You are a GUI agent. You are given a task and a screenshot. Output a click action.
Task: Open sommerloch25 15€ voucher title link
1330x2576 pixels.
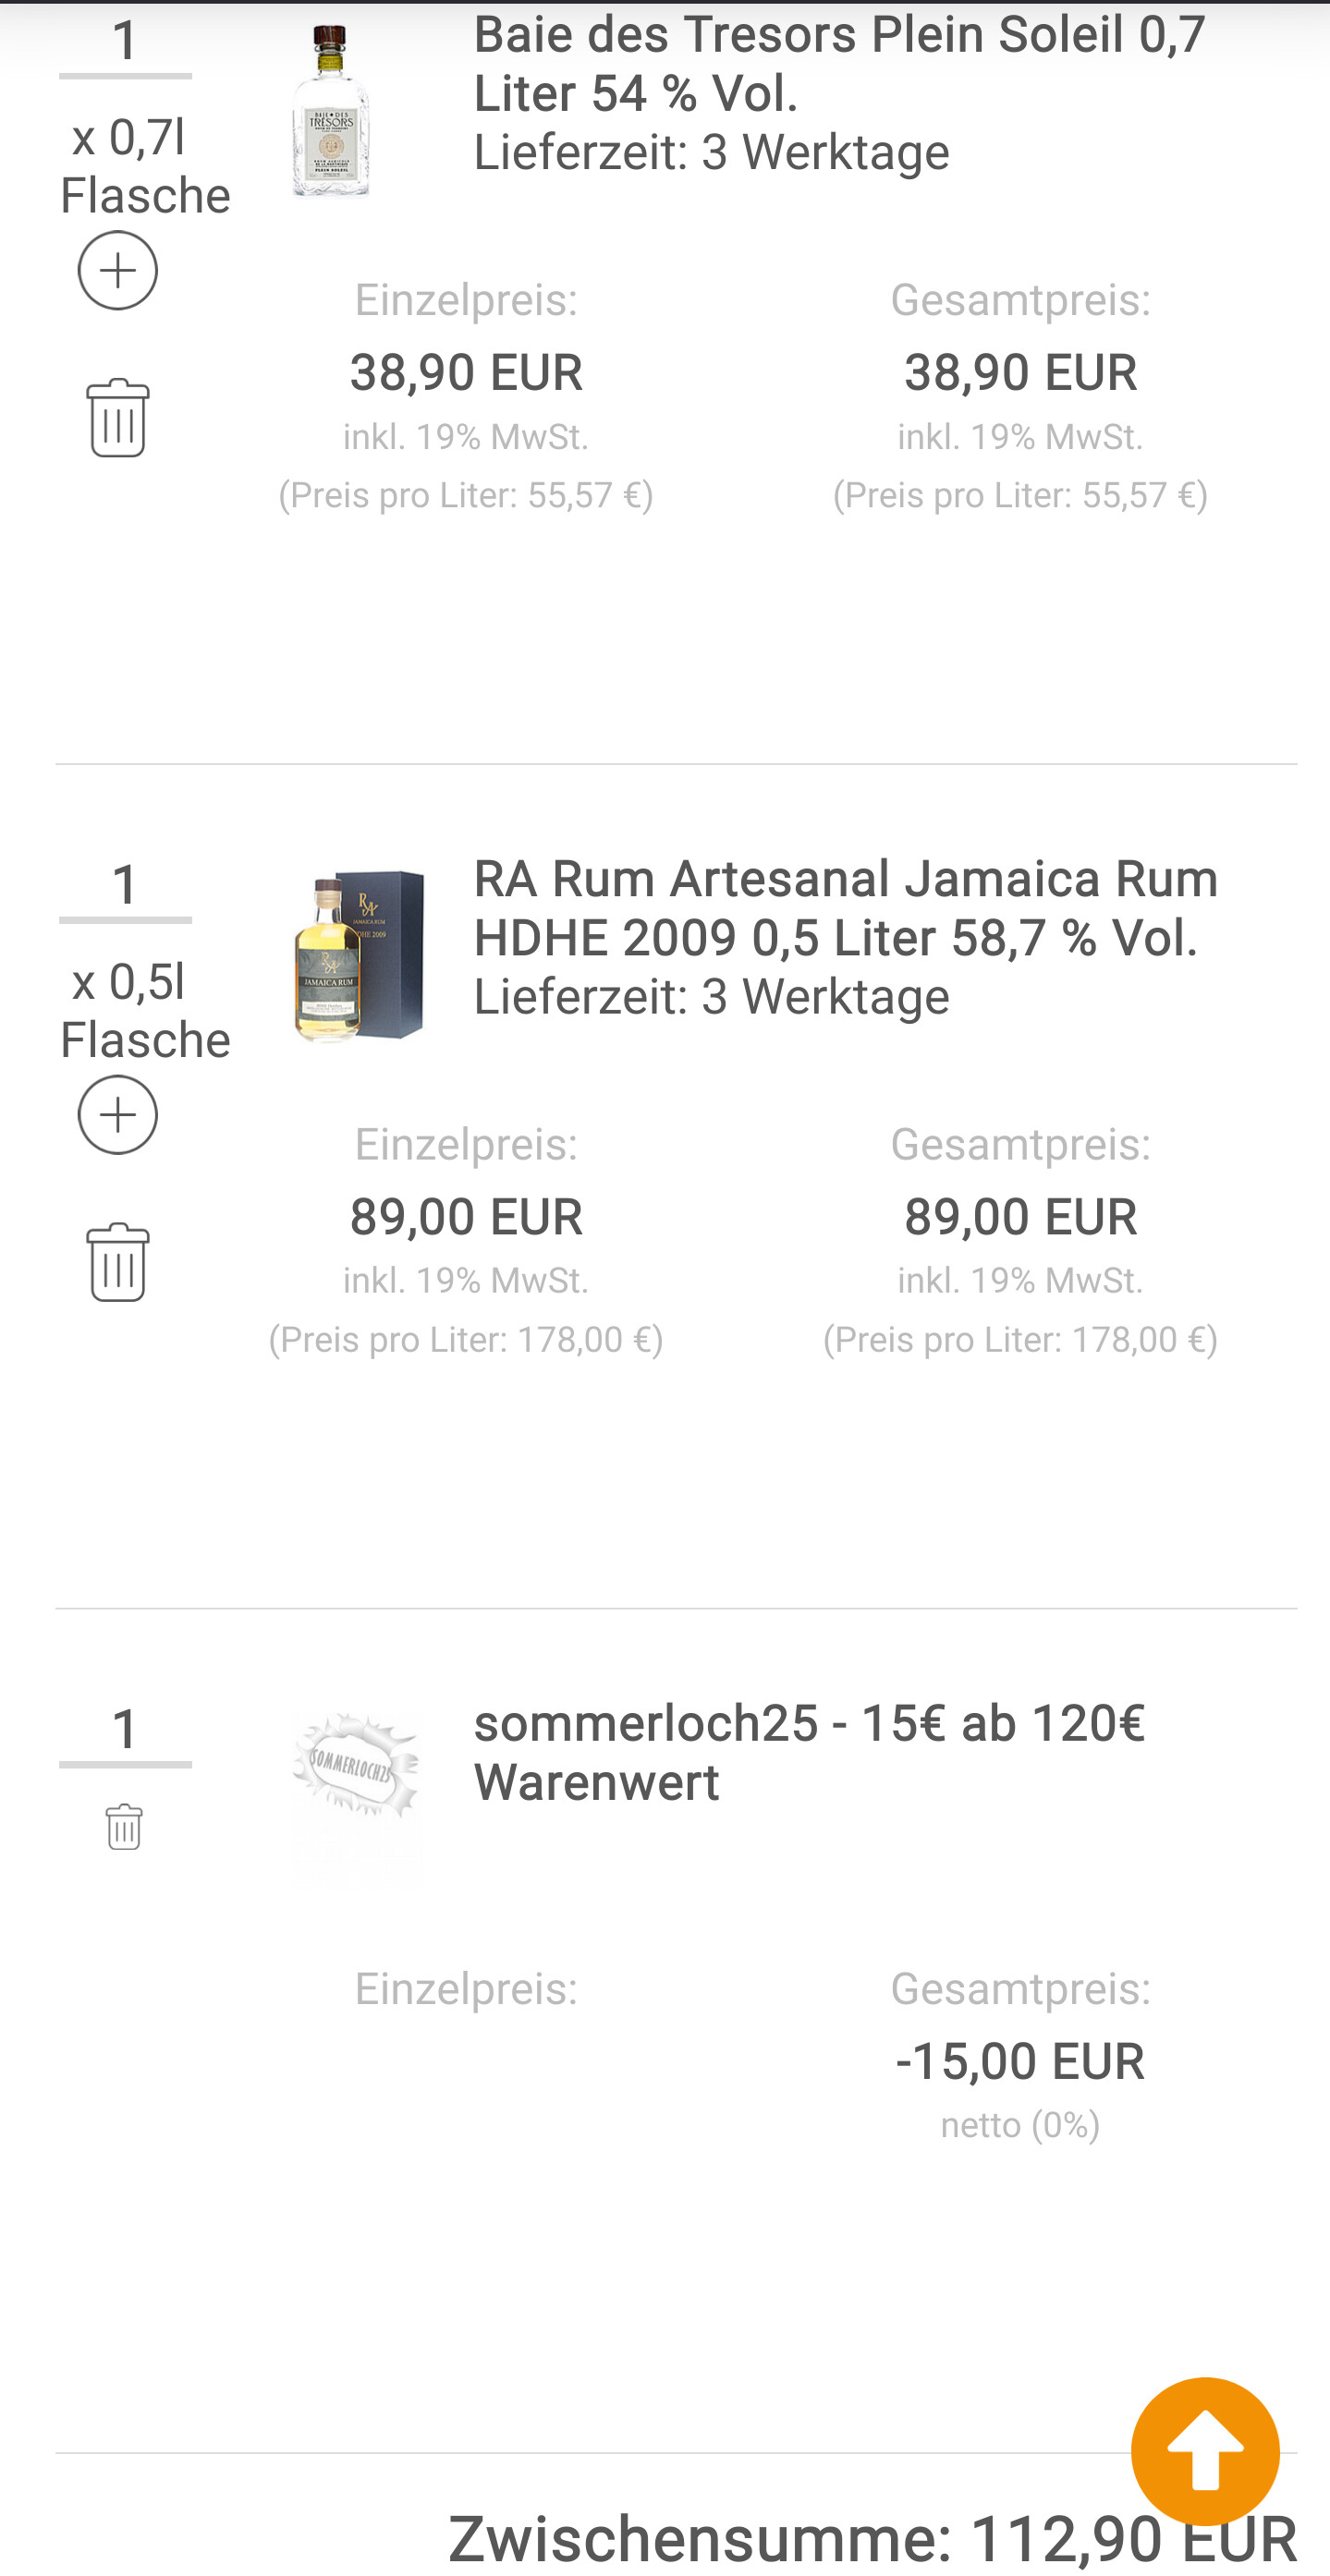[x=808, y=1752]
